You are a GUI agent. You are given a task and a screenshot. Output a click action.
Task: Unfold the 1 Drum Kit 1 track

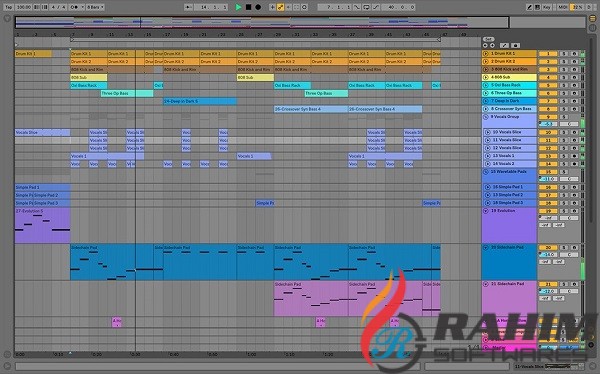[486, 54]
